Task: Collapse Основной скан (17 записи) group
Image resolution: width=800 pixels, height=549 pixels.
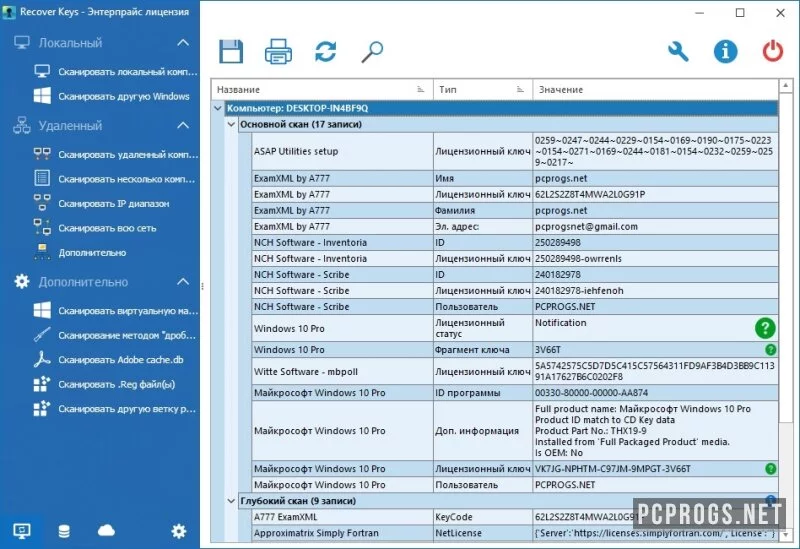Action: click(x=231, y=124)
